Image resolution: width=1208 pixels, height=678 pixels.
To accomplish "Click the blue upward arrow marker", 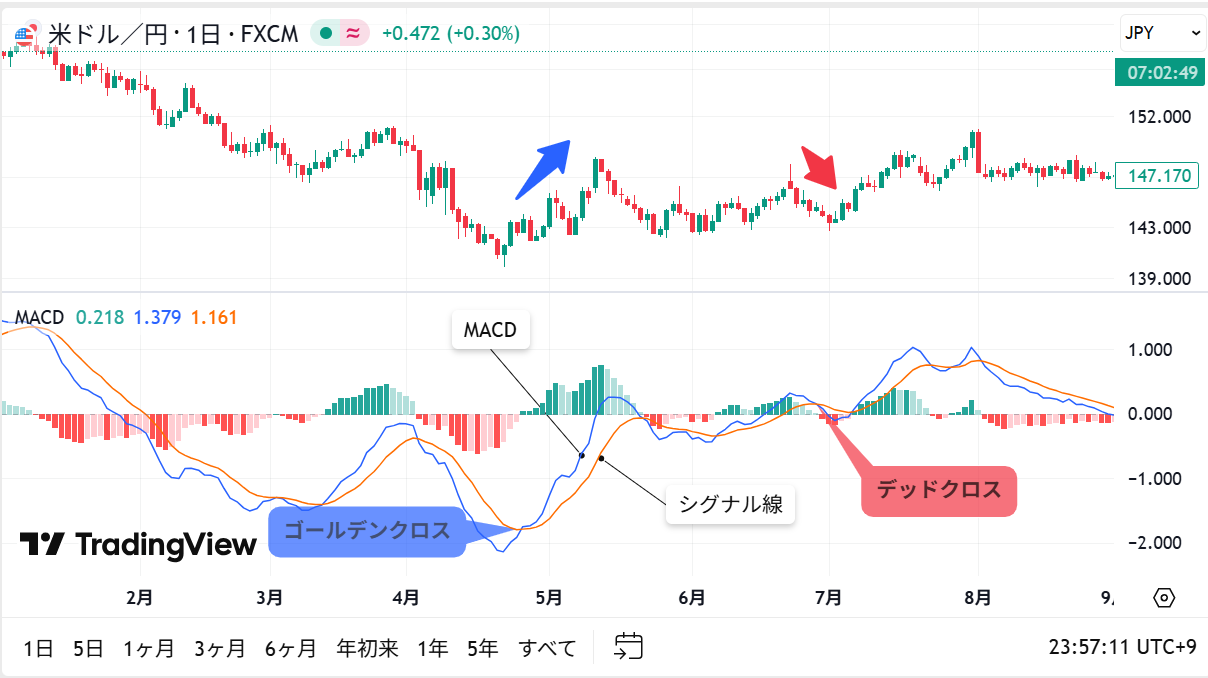I will [x=541, y=168].
